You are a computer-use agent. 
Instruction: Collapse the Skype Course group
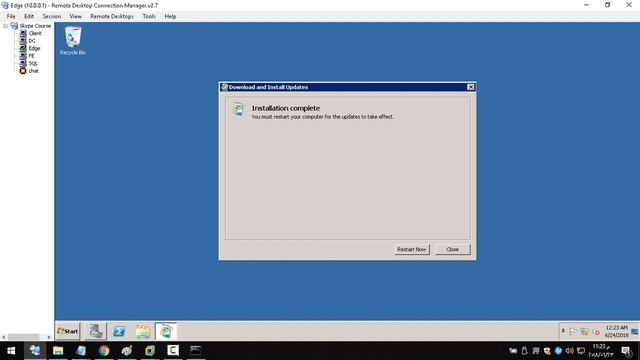(5, 26)
